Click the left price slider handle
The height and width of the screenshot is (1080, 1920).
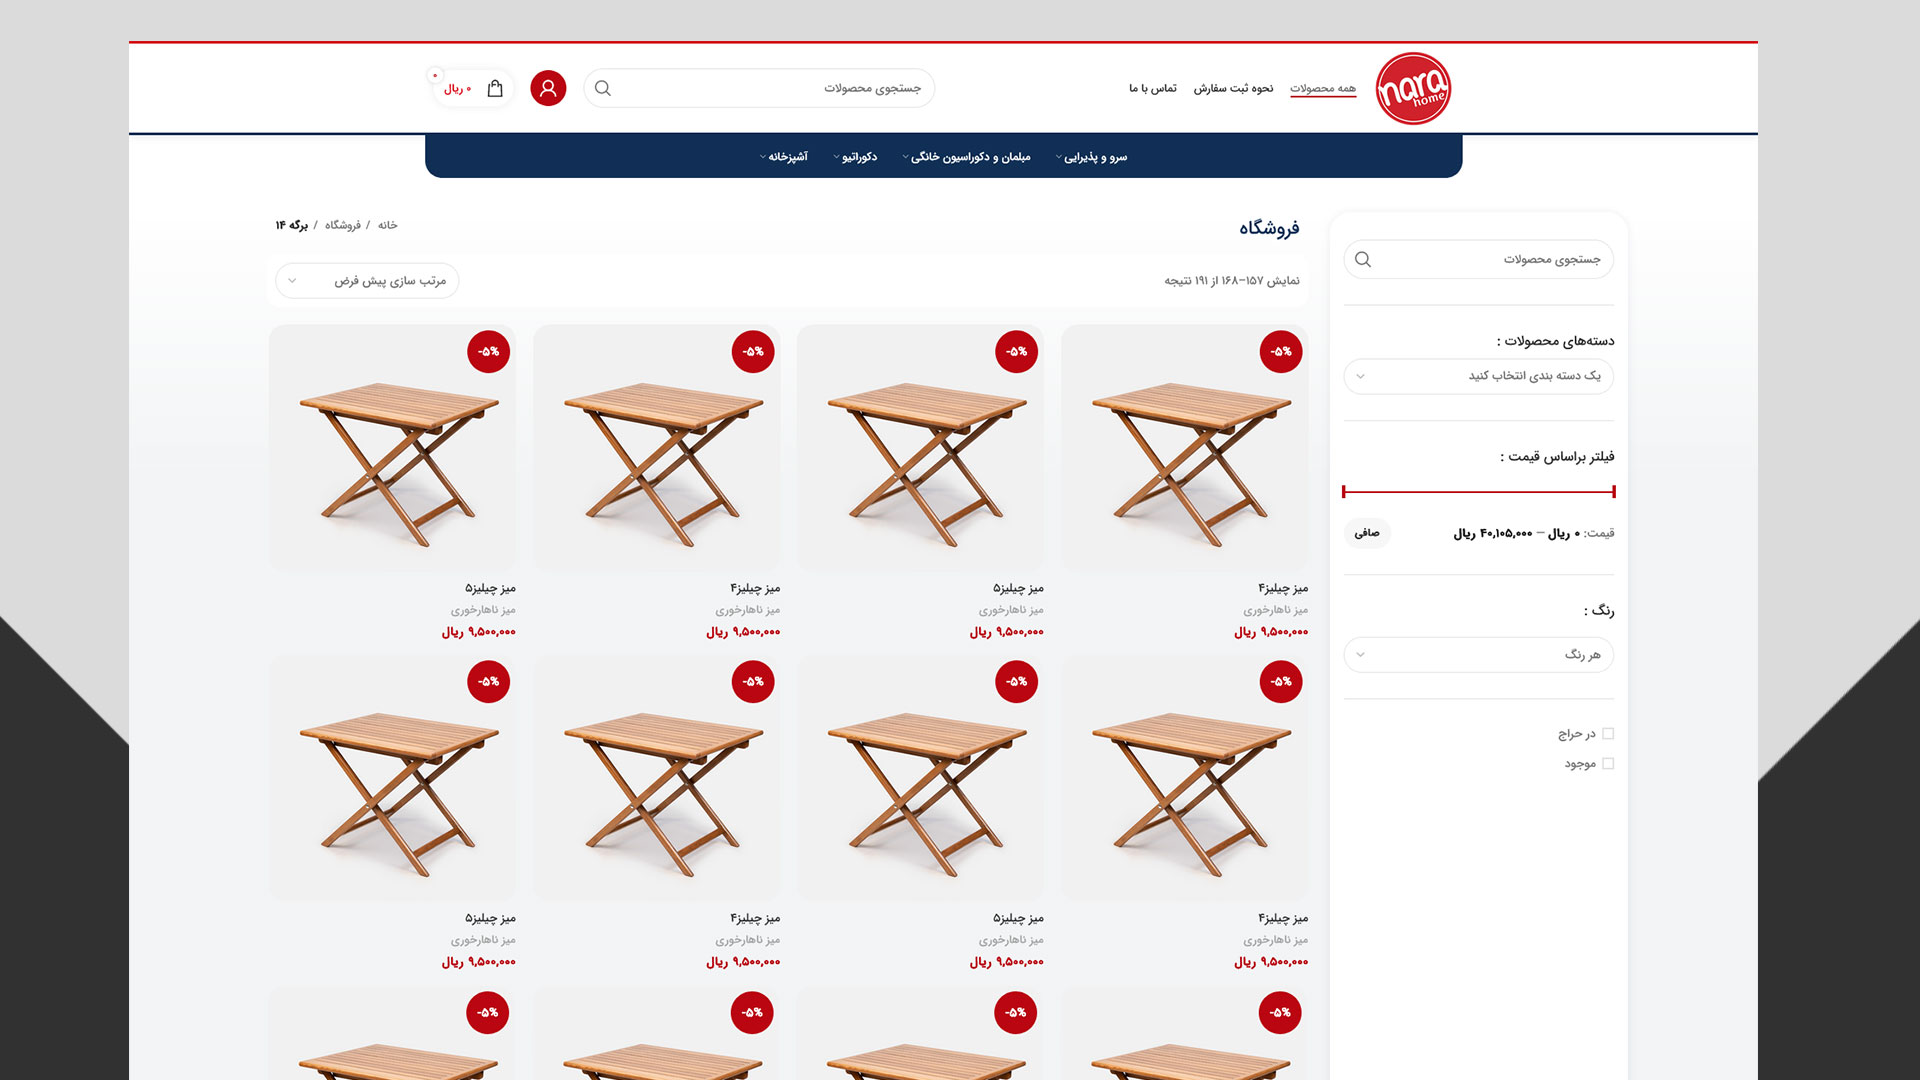click(x=1344, y=491)
